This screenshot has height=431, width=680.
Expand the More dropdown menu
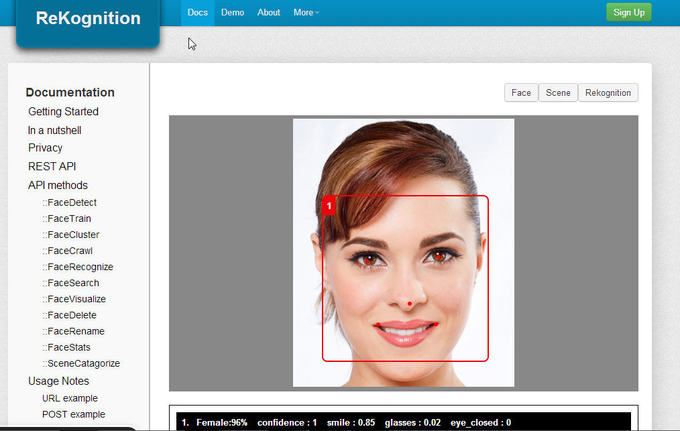coord(306,13)
